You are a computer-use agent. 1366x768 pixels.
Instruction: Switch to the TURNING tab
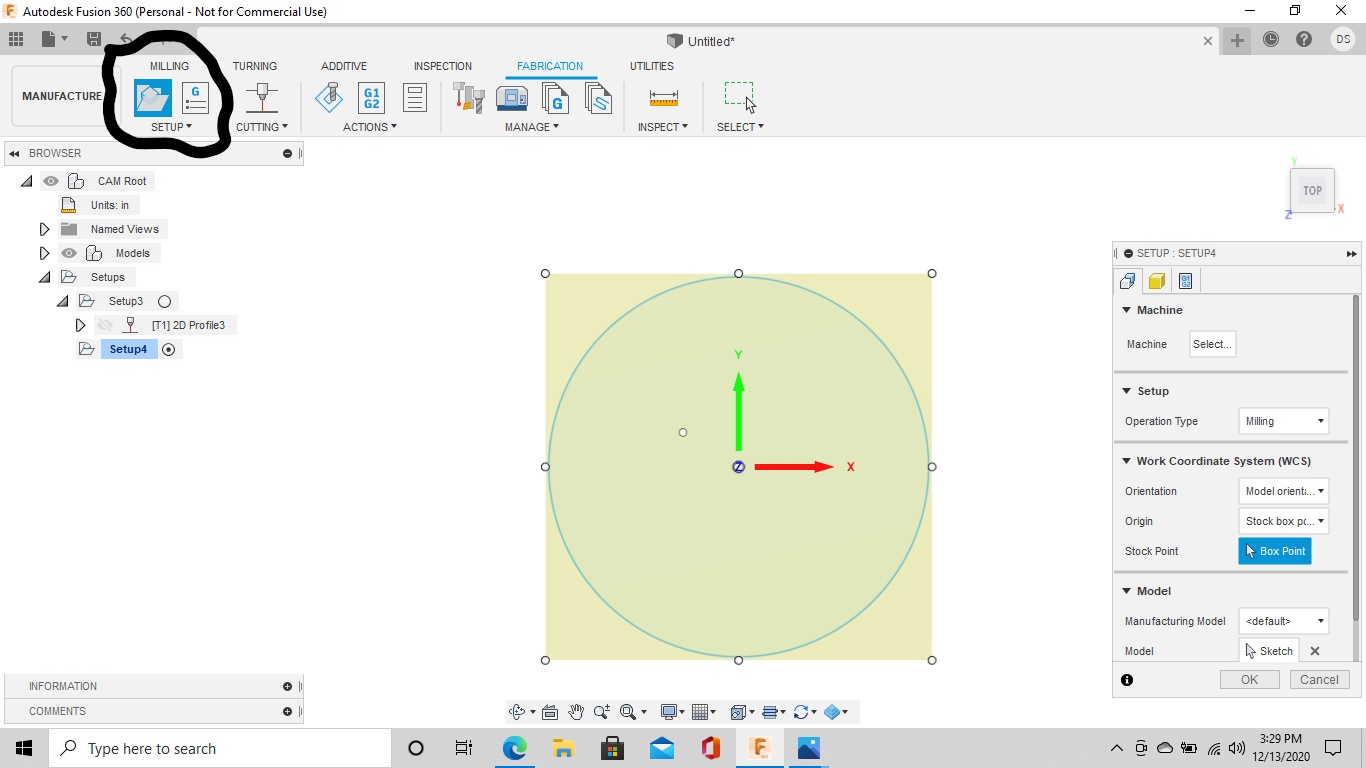coord(255,66)
